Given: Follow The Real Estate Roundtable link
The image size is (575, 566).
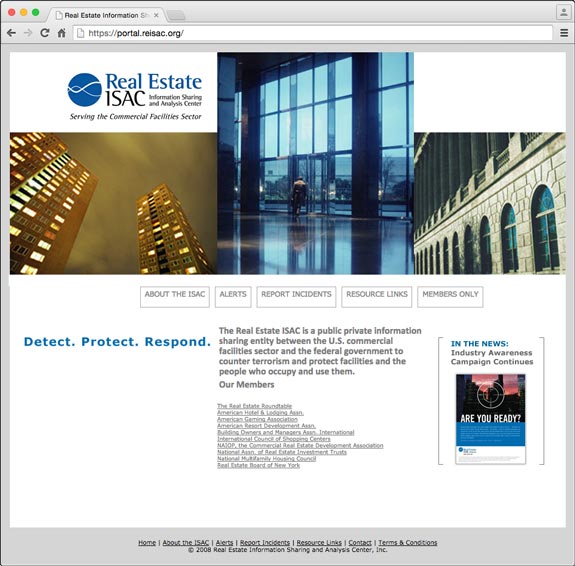Looking at the screenshot, I should click(254, 406).
